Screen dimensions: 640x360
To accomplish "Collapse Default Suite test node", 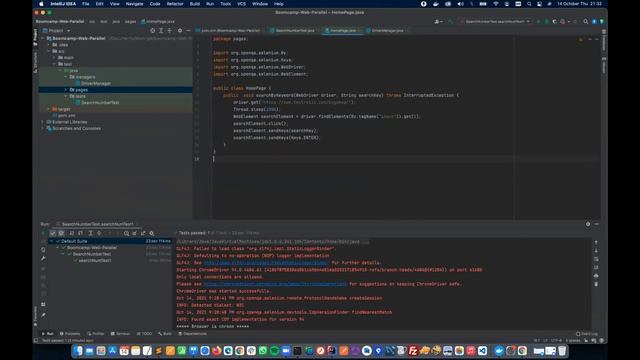I will pos(52,241).
